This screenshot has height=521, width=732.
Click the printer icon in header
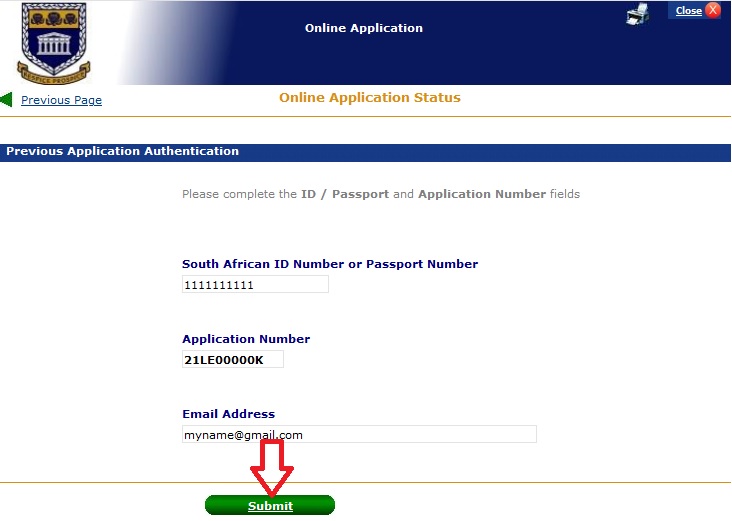point(638,13)
